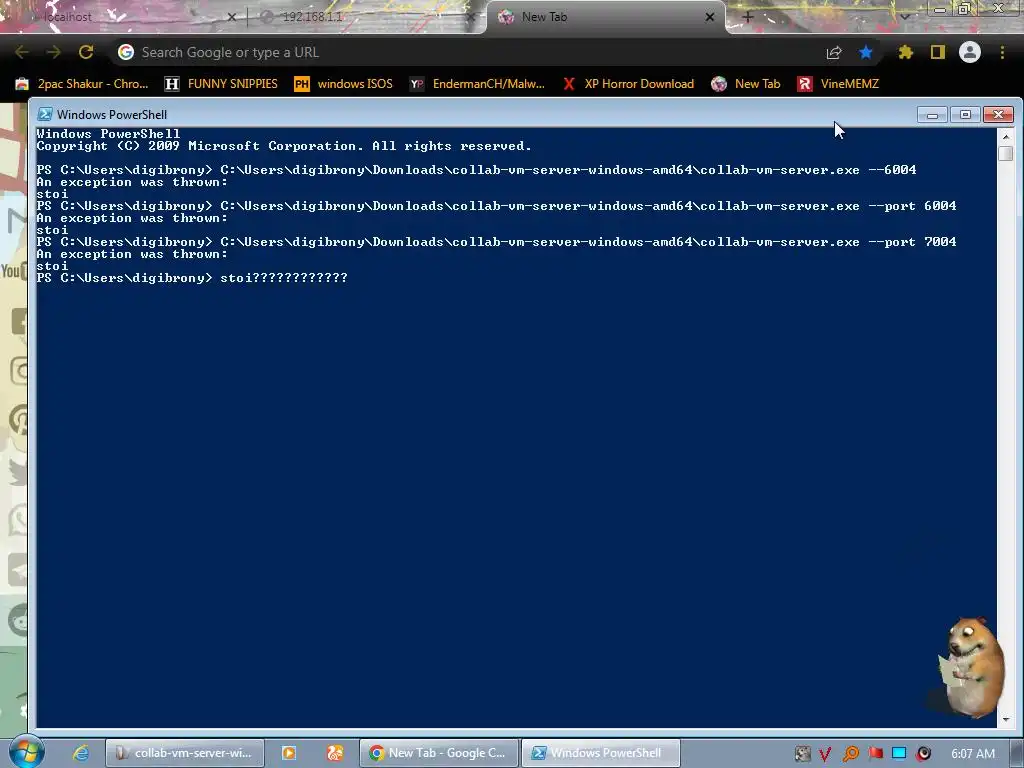Close the localhost tab

pyautogui.click(x=231, y=17)
